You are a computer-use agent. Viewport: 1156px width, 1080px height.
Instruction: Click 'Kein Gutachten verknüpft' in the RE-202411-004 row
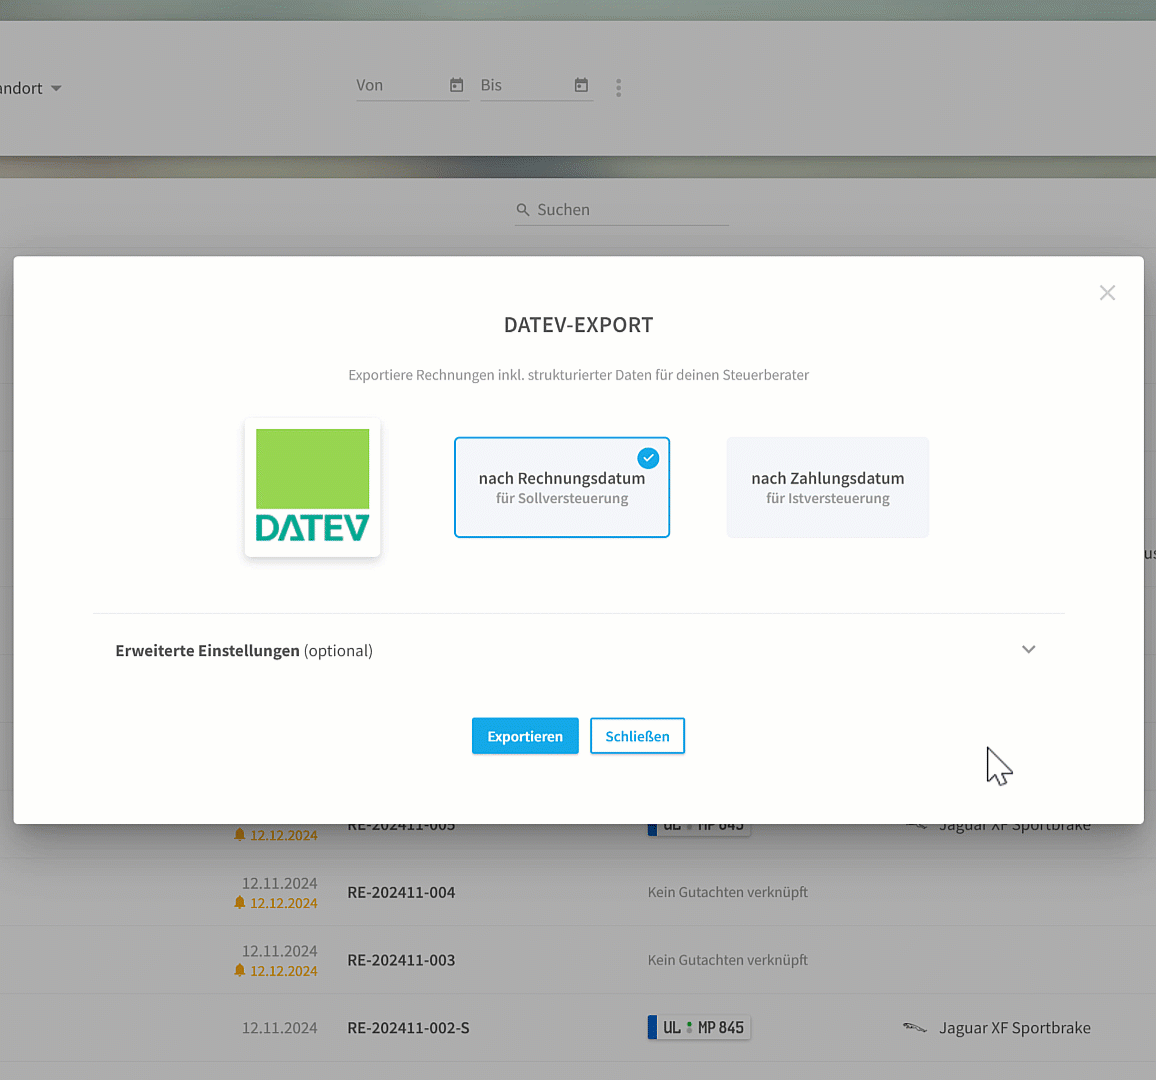point(728,892)
